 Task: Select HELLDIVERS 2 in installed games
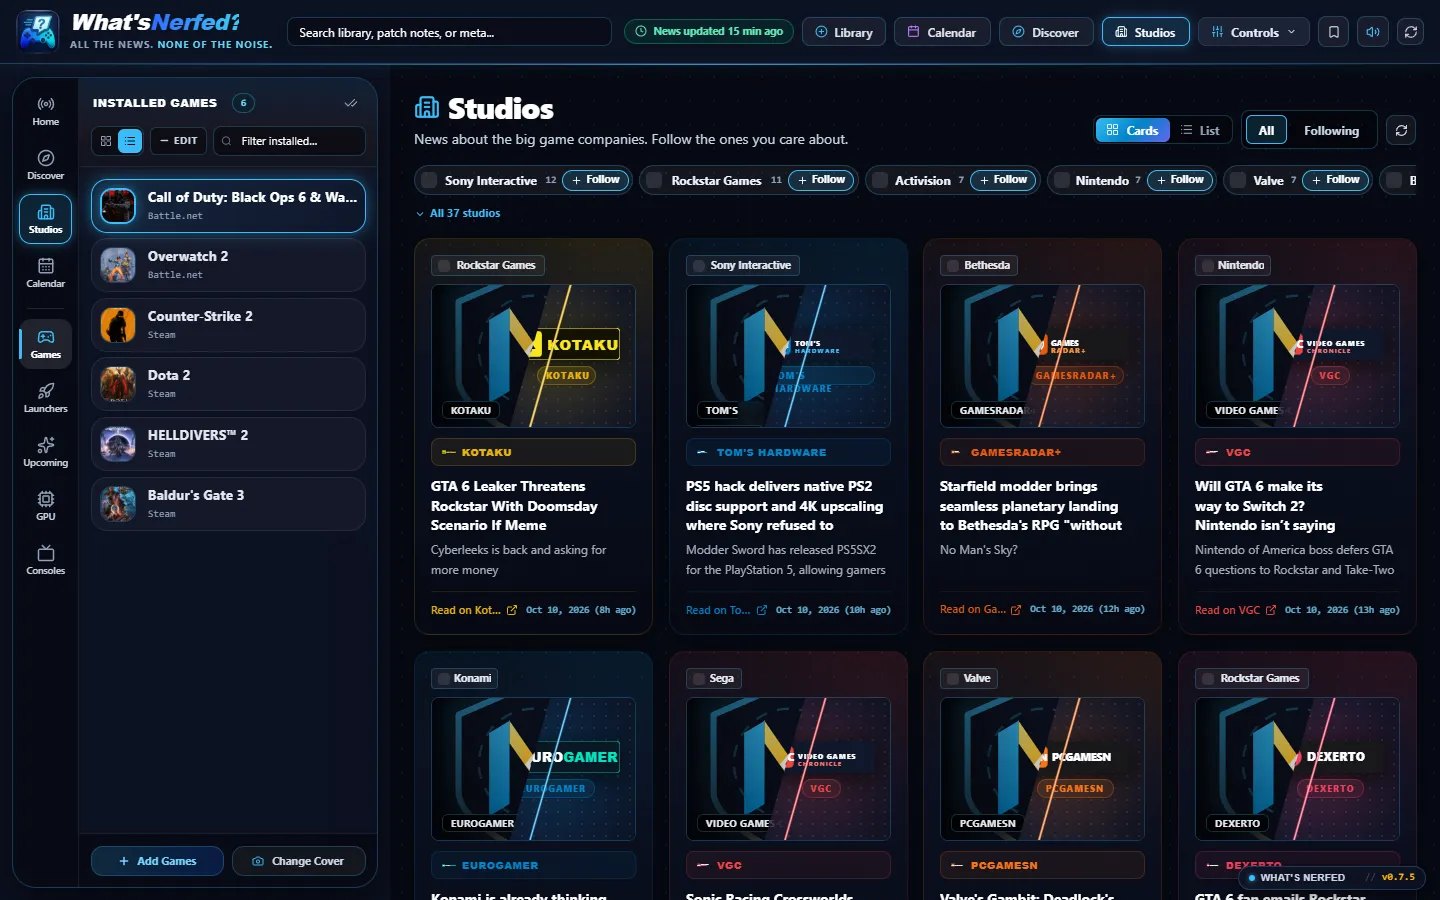tap(228, 443)
